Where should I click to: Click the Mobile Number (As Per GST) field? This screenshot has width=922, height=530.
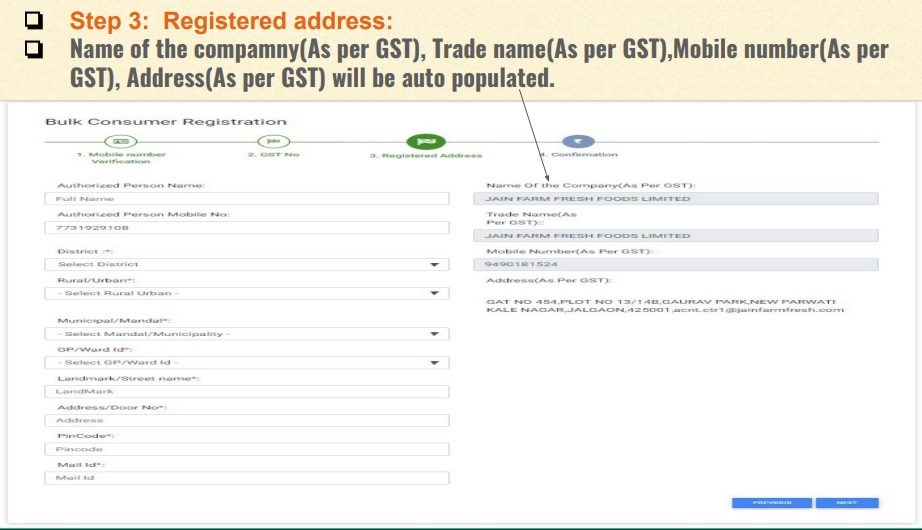tap(676, 264)
